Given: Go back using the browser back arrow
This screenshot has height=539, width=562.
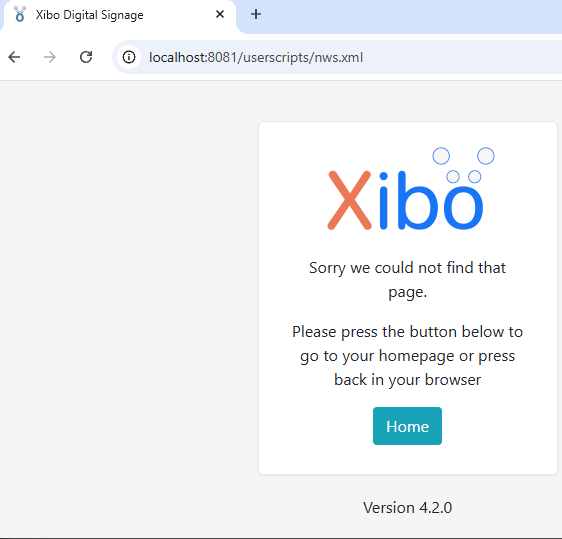Looking at the screenshot, I should point(14,57).
